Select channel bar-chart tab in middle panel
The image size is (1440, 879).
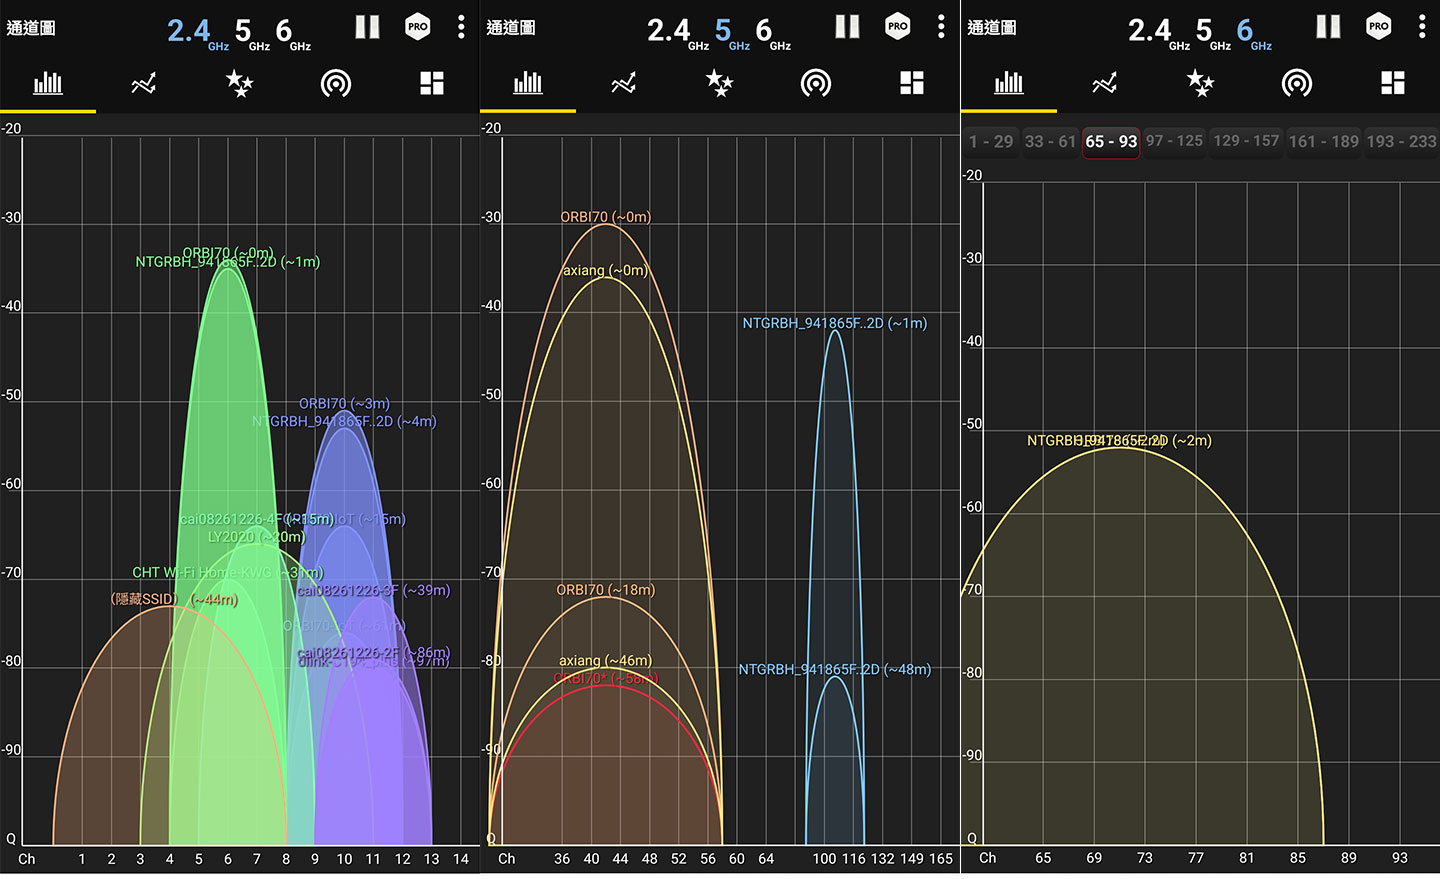528,83
